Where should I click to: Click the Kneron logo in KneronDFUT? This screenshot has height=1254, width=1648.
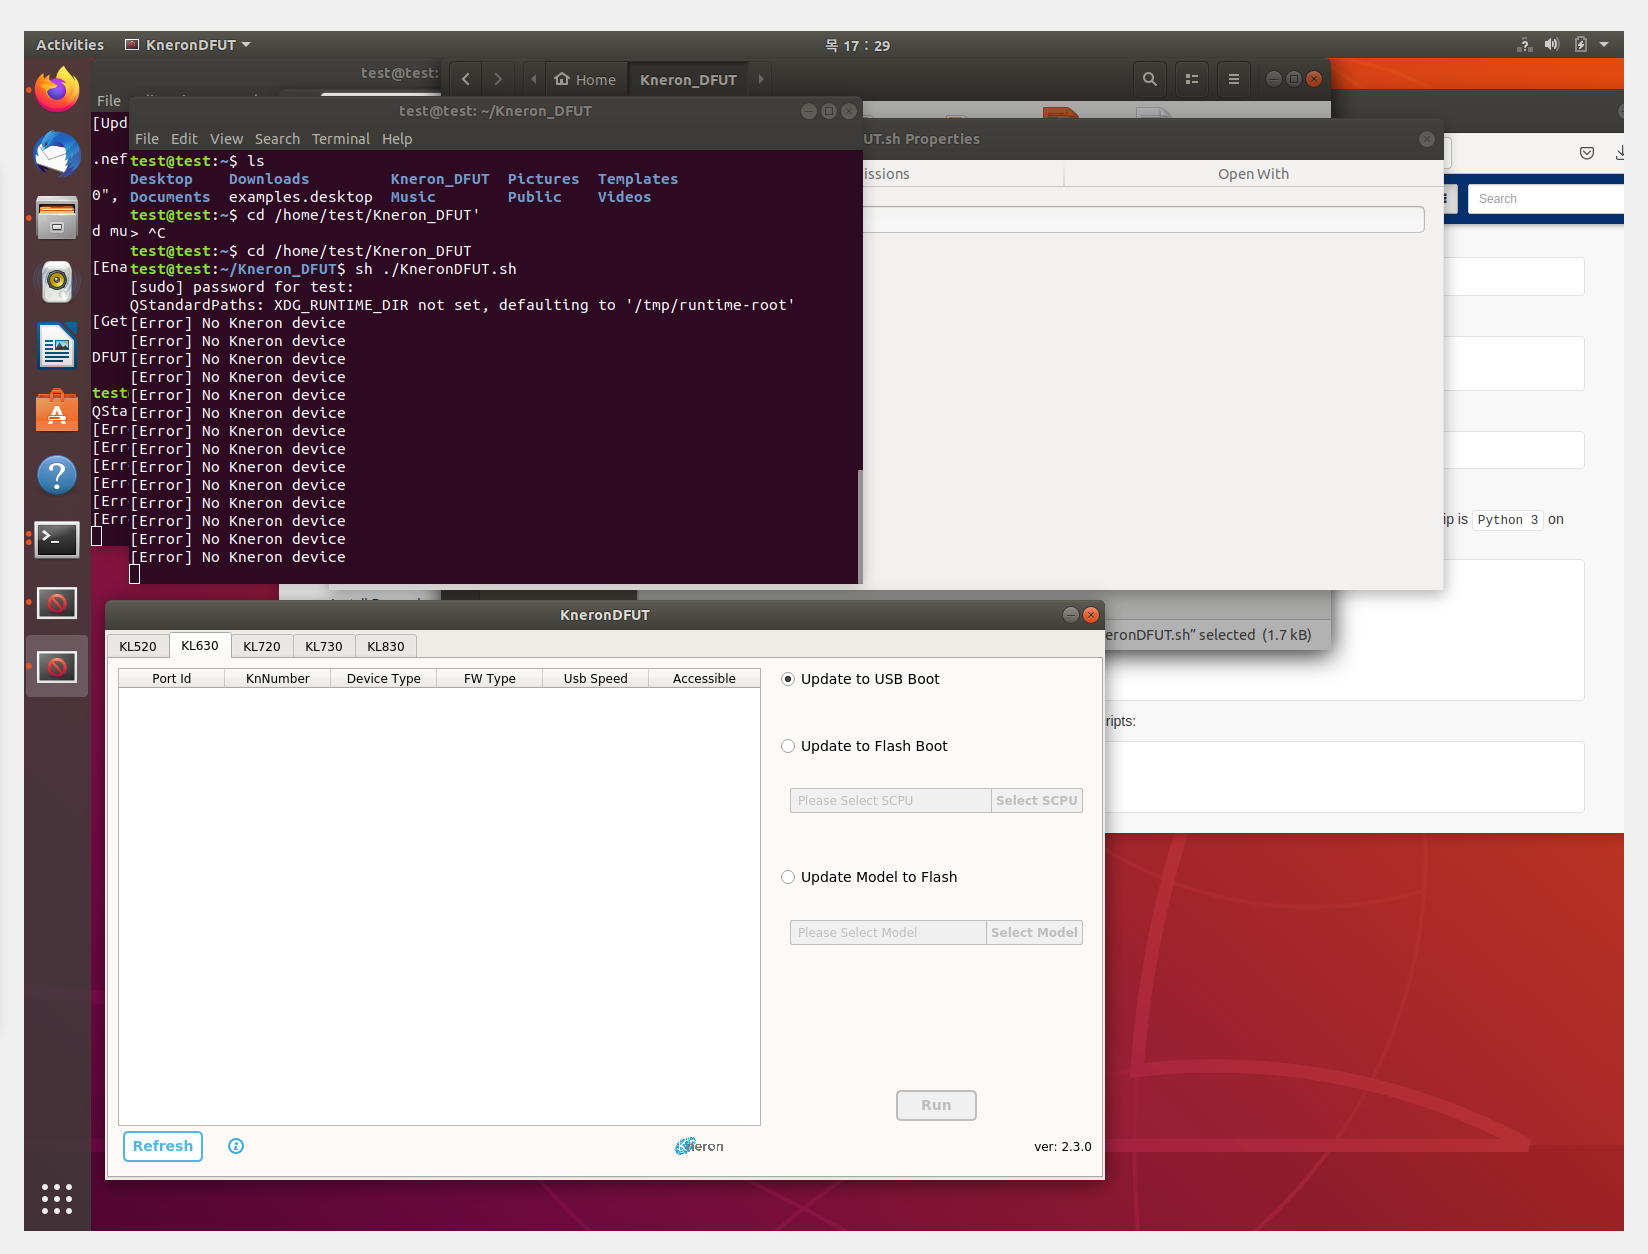(x=699, y=1146)
